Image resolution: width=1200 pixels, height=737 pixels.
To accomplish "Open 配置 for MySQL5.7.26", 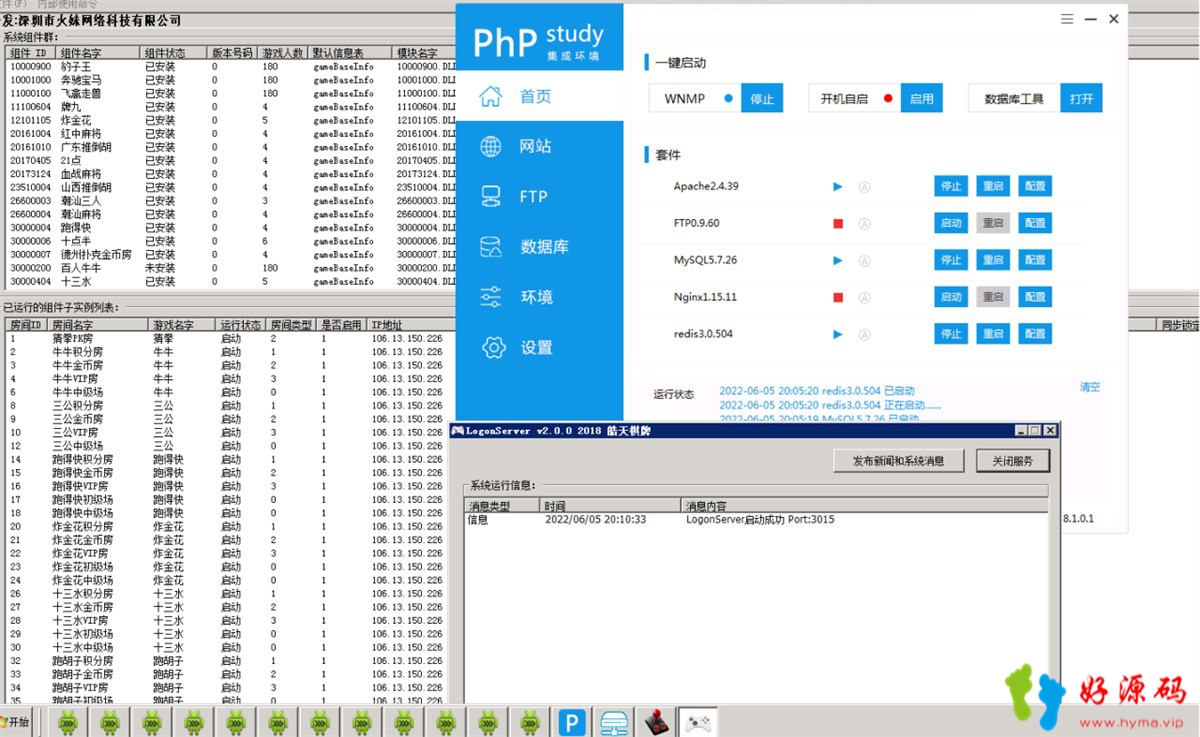I will [x=1035, y=260].
